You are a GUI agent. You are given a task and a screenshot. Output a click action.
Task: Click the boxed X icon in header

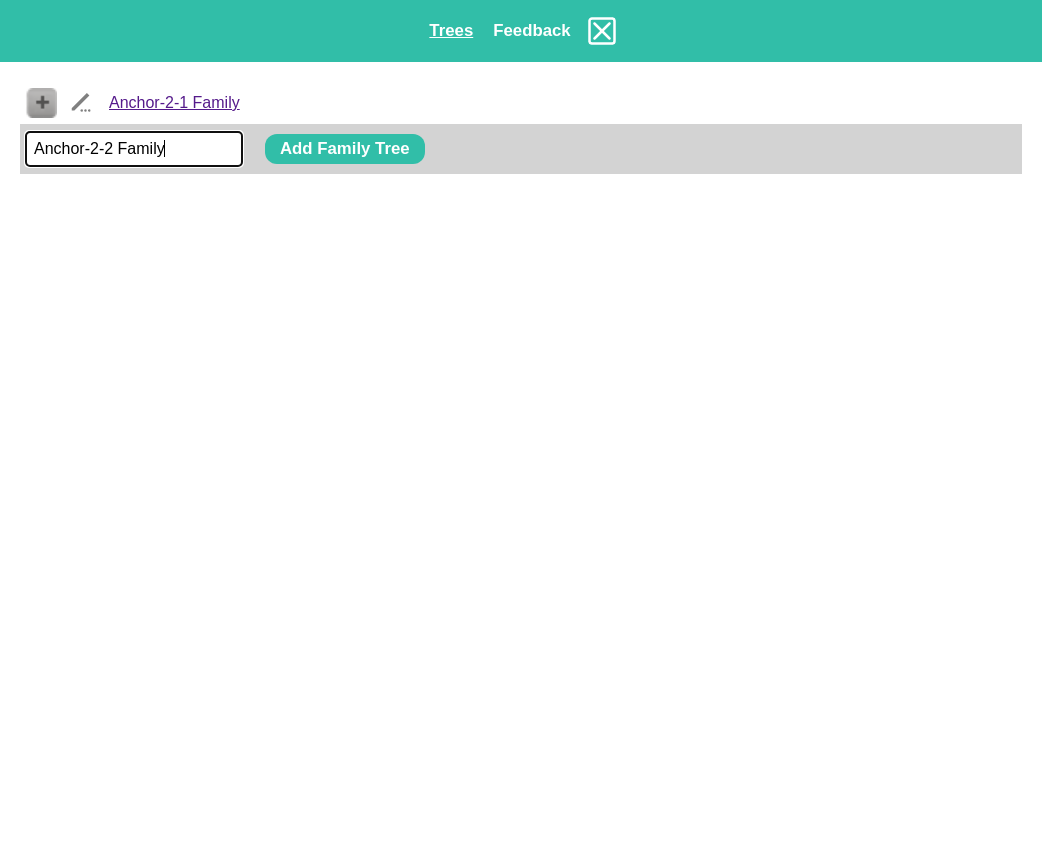[602, 31]
